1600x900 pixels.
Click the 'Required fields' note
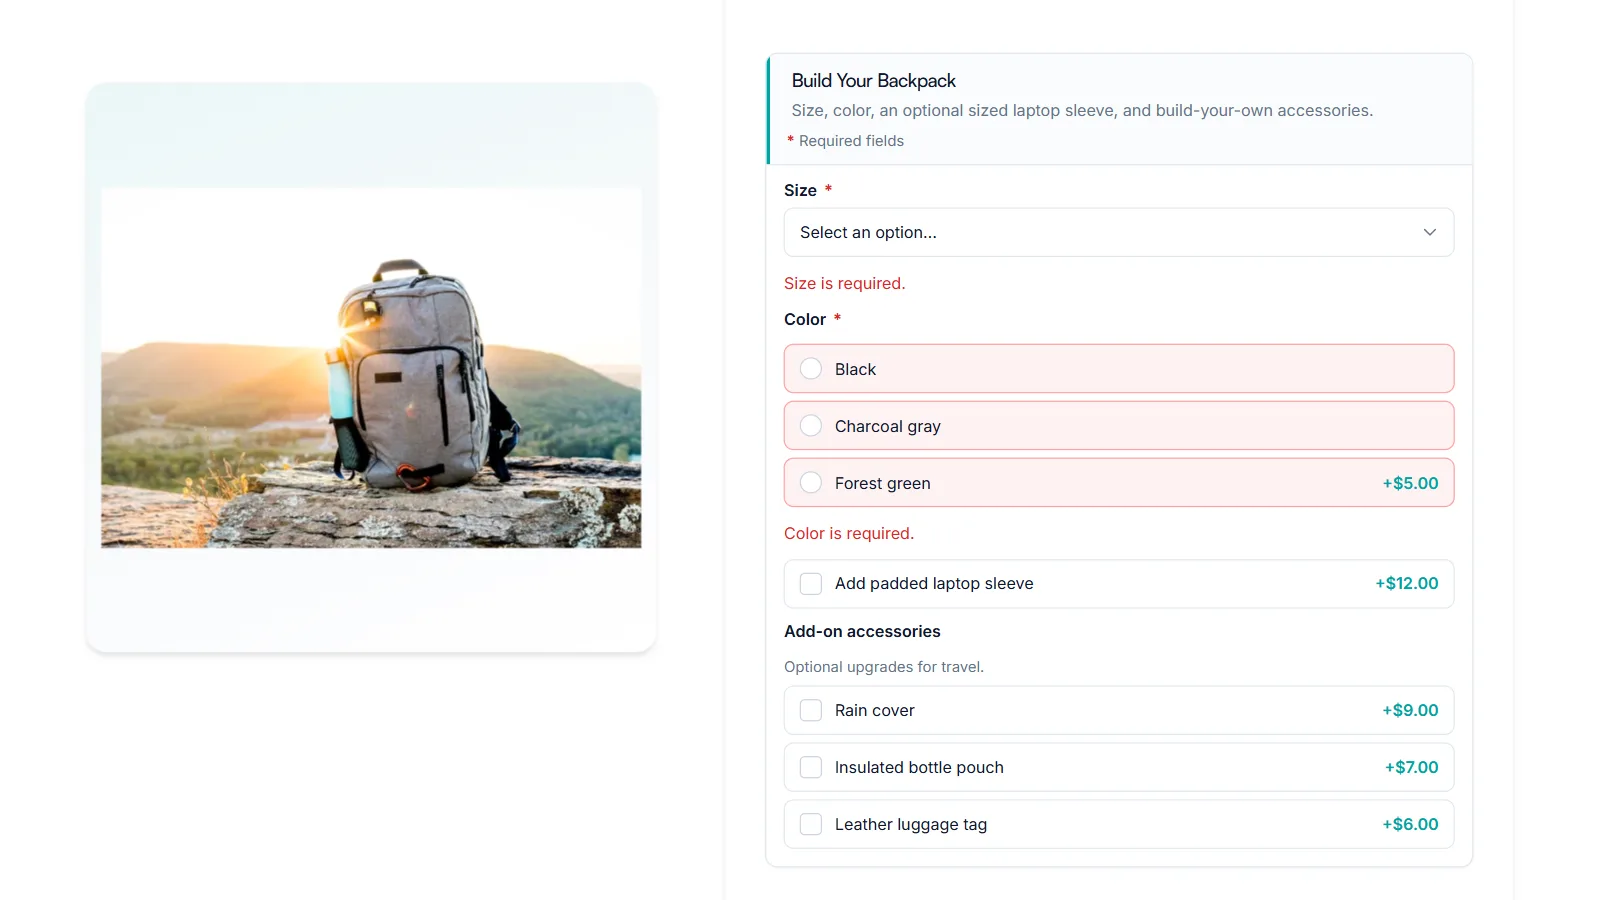pos(851,141)
